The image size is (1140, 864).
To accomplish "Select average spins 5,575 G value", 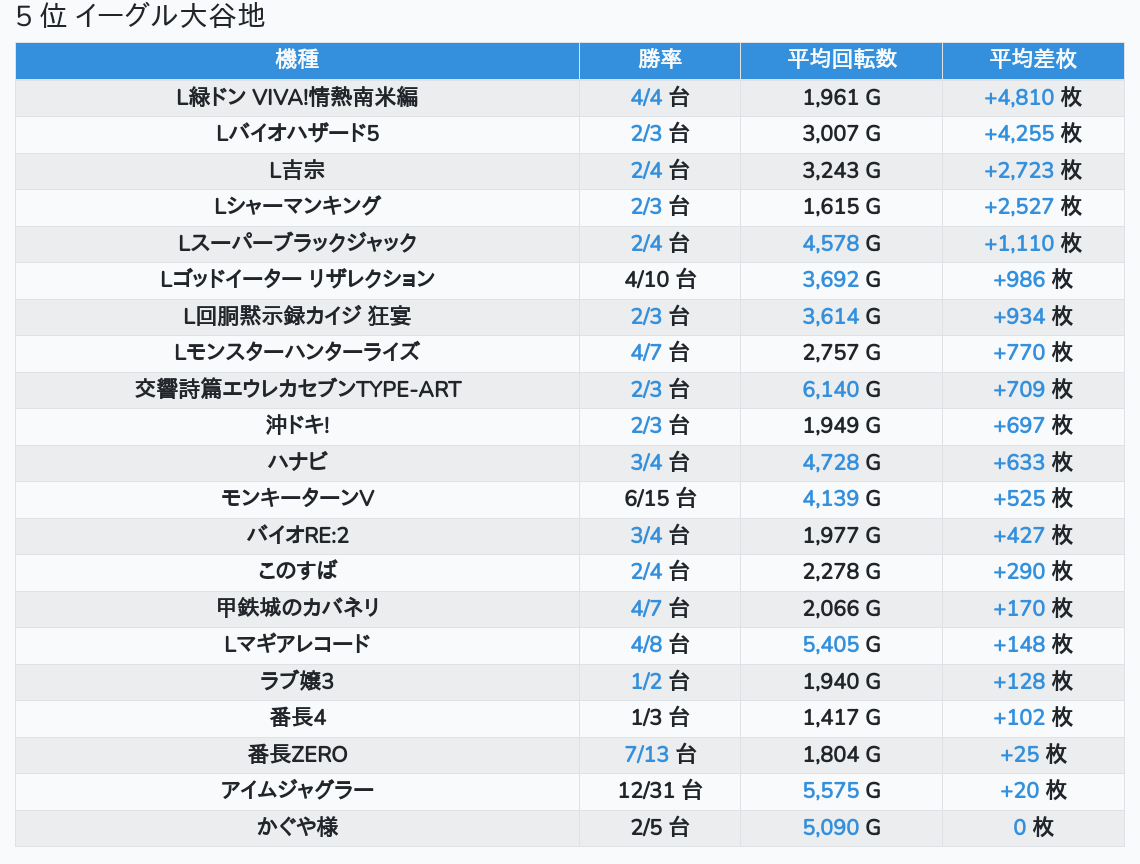I will click(841, 791).
